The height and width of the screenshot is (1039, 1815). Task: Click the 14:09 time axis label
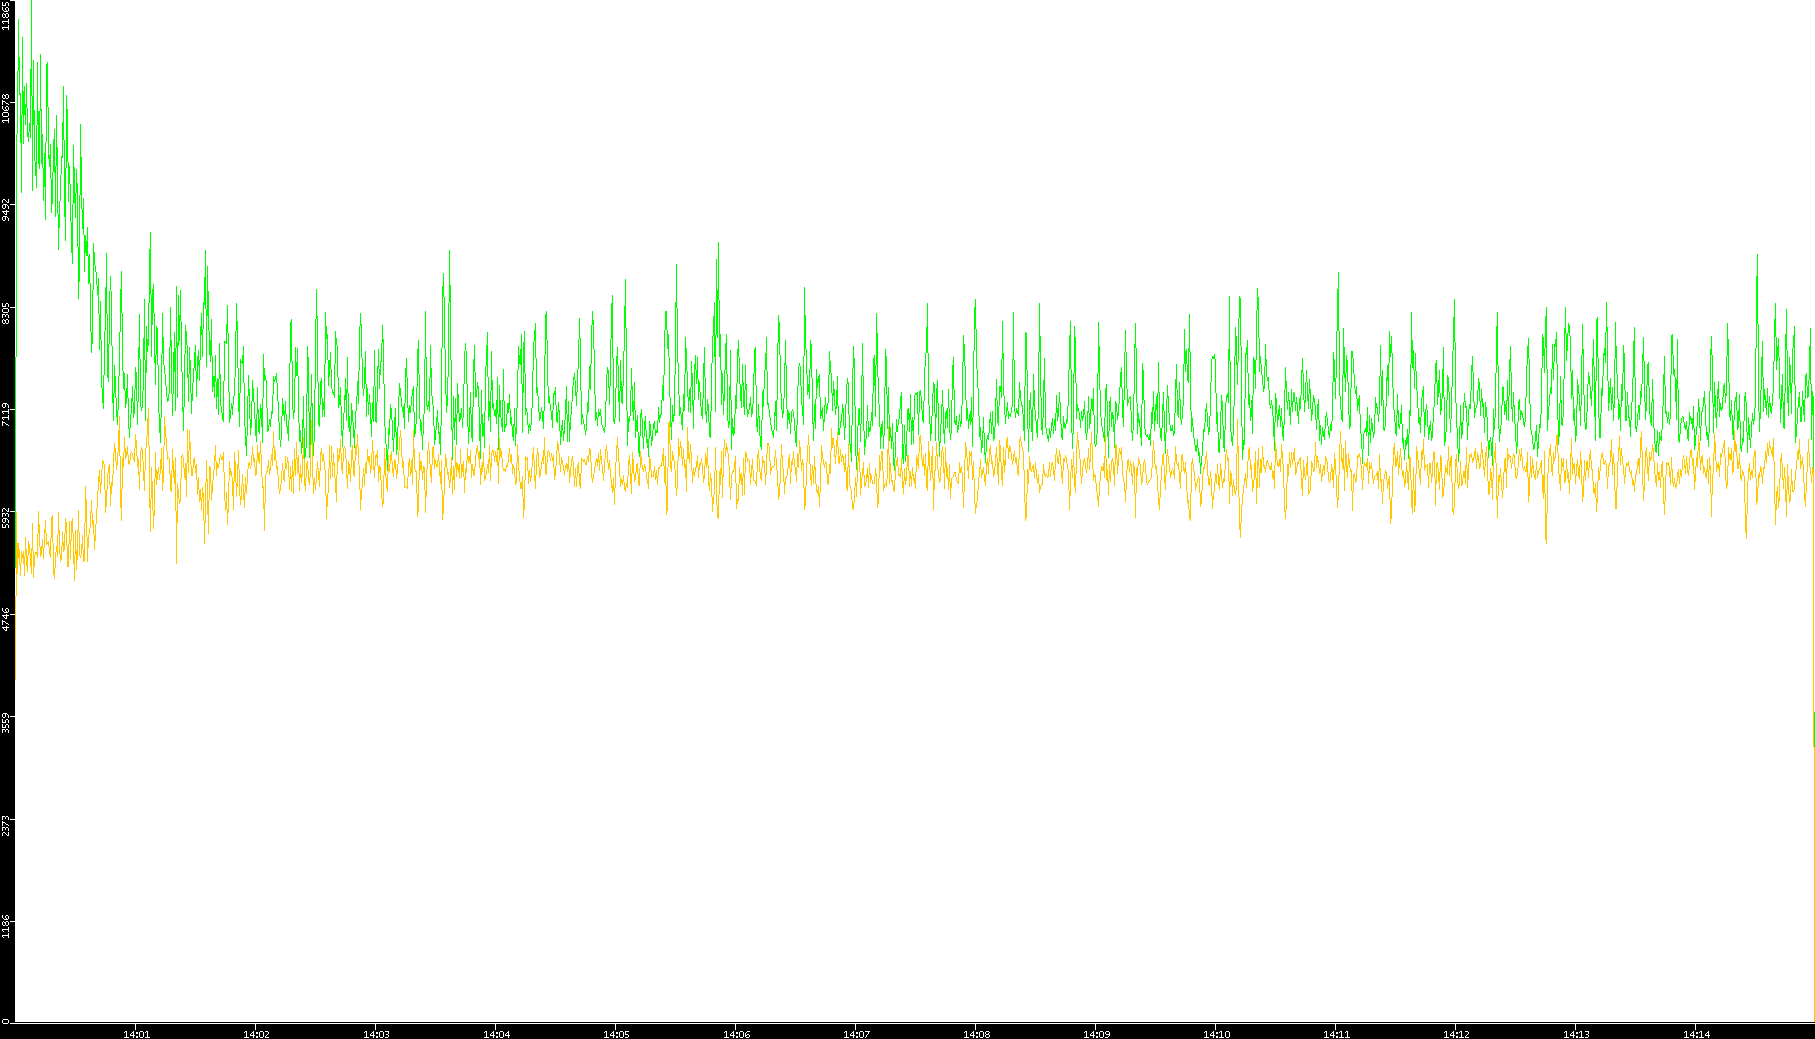[x=1096, y=1033]
